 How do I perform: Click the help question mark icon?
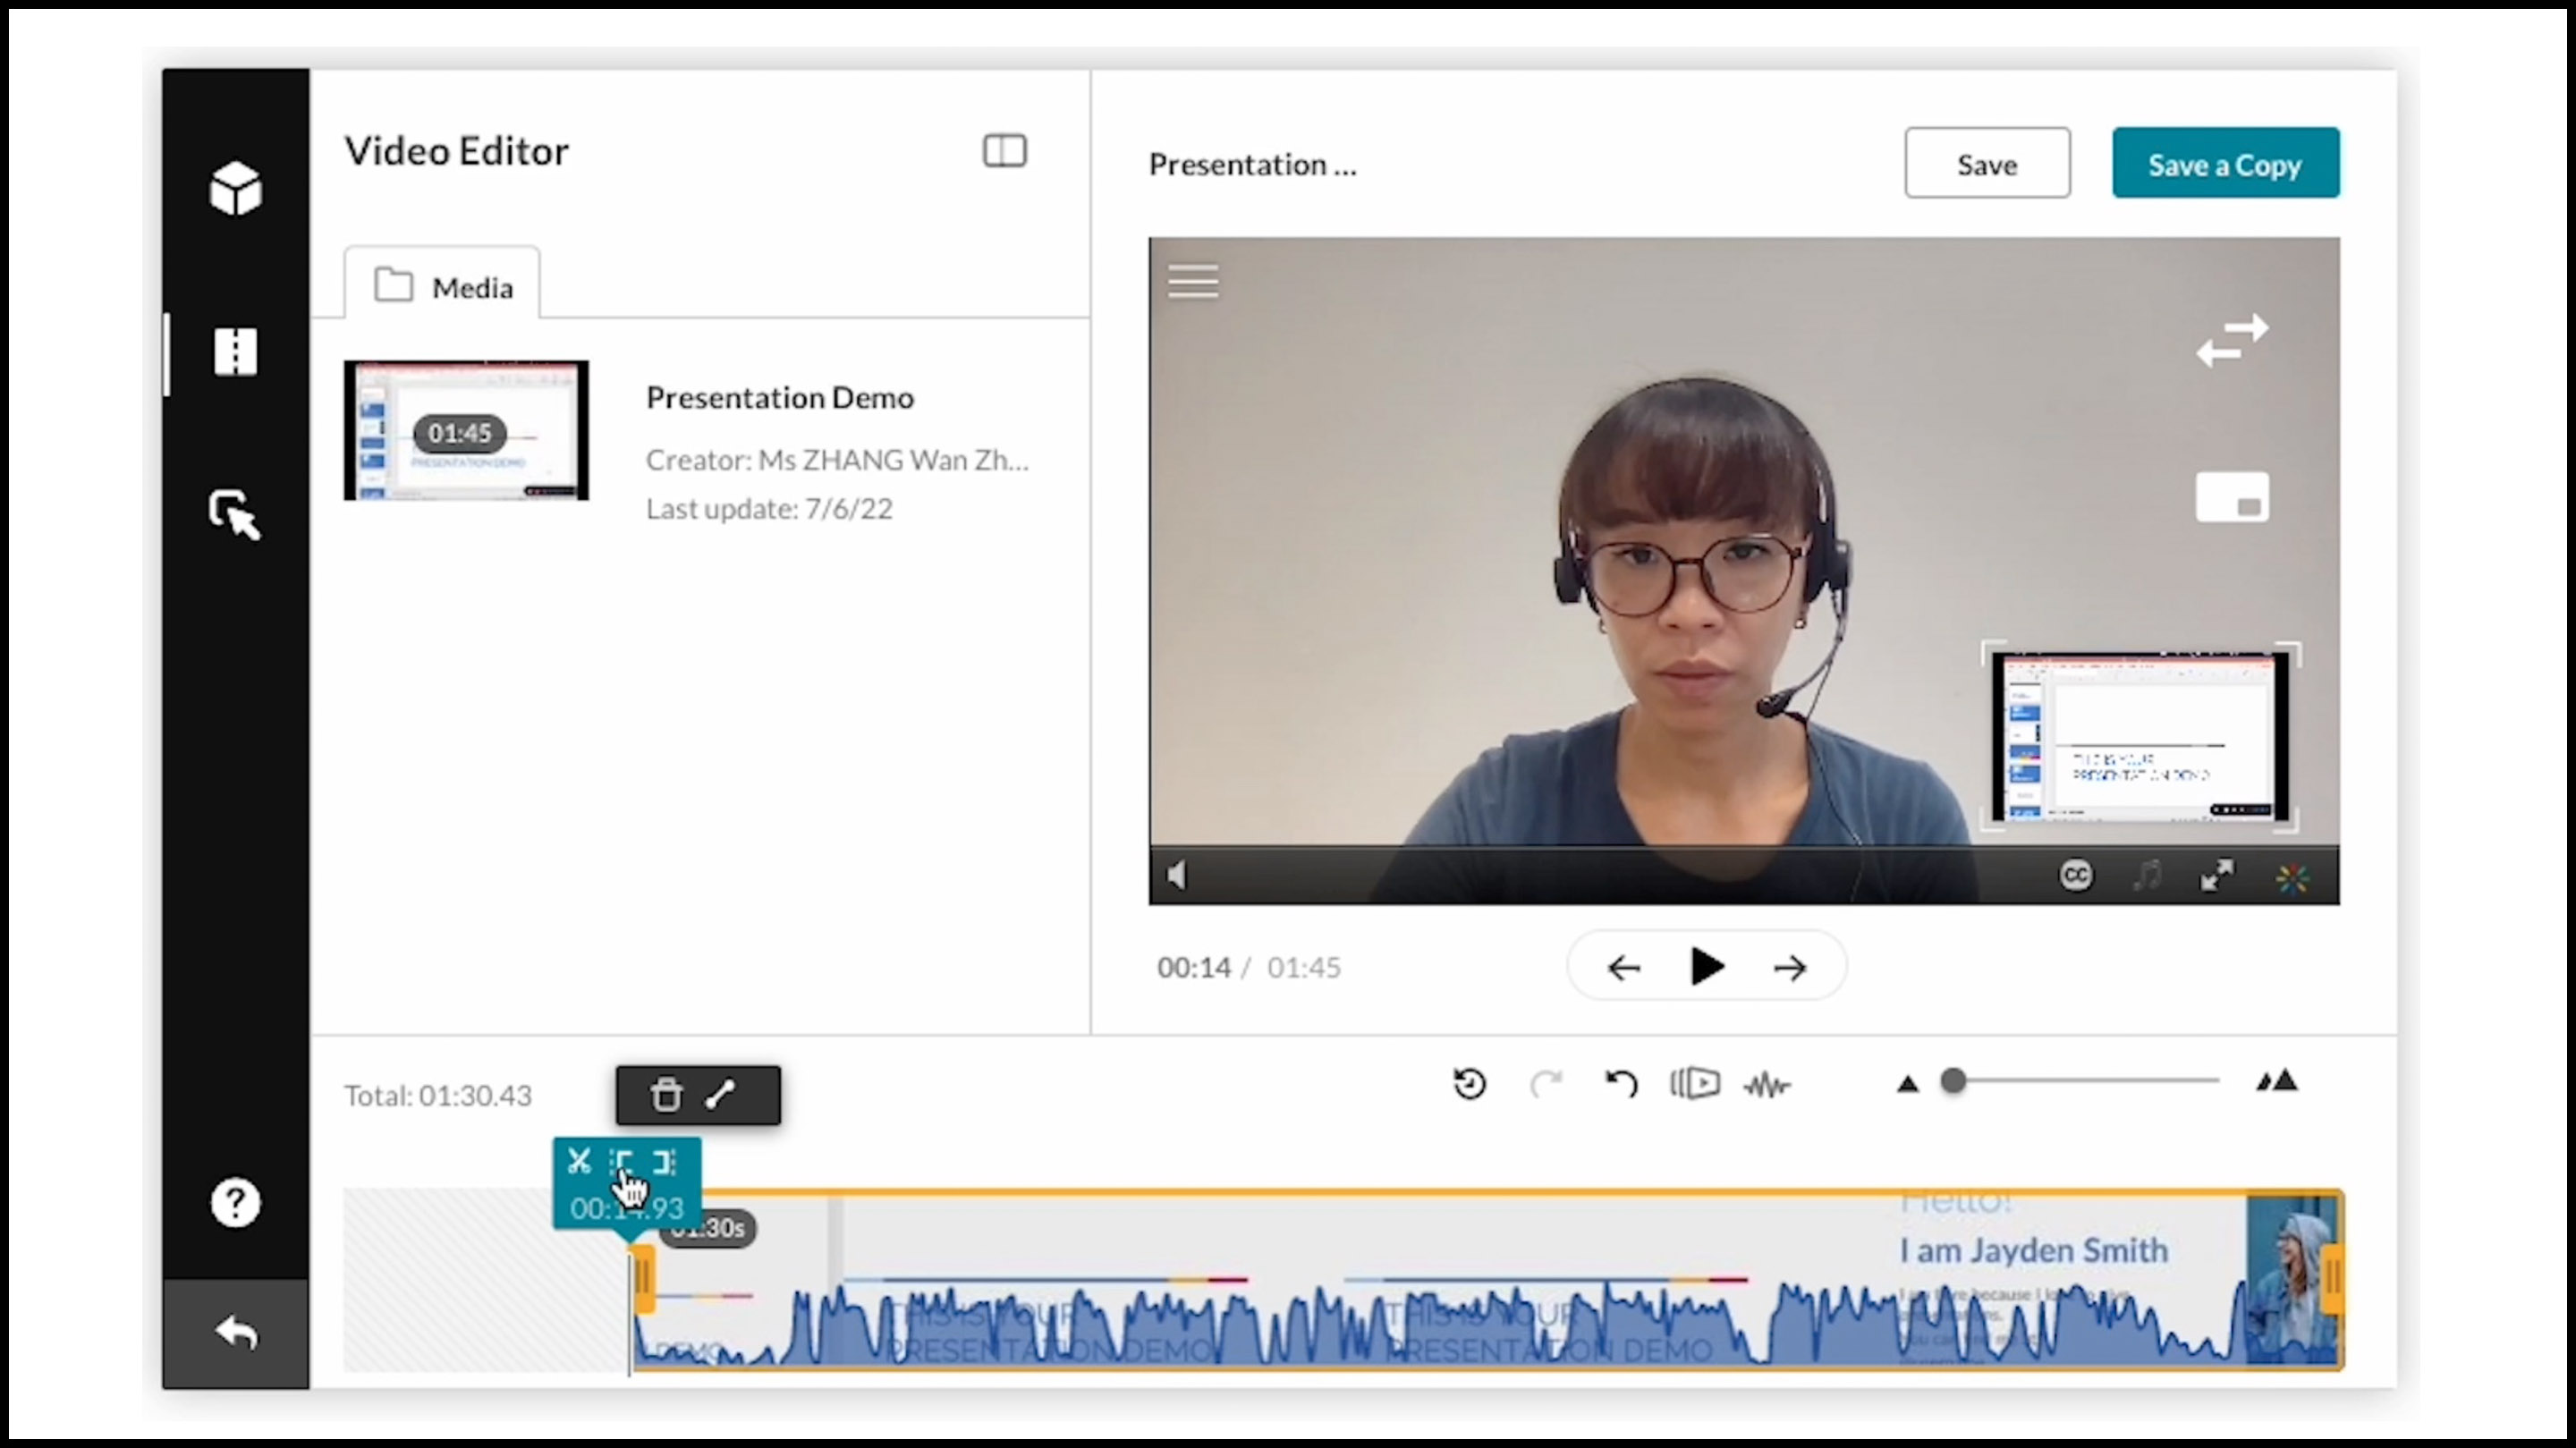tap(235, 1203)
